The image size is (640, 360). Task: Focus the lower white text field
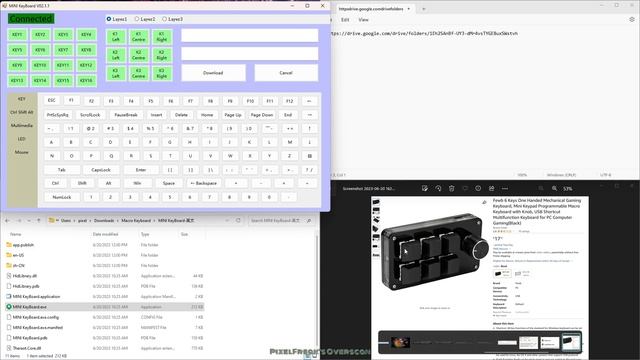(249, 53)
